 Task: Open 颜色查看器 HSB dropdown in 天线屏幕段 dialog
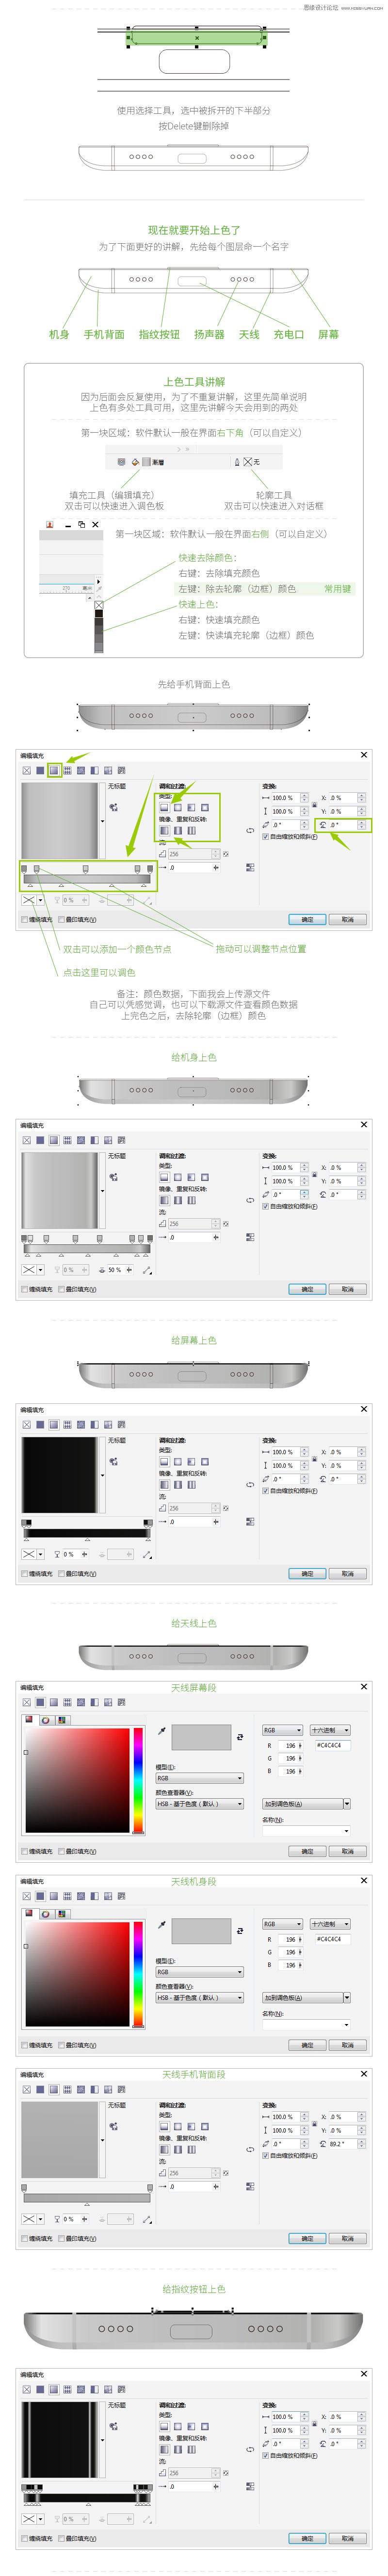point(199,1804)
